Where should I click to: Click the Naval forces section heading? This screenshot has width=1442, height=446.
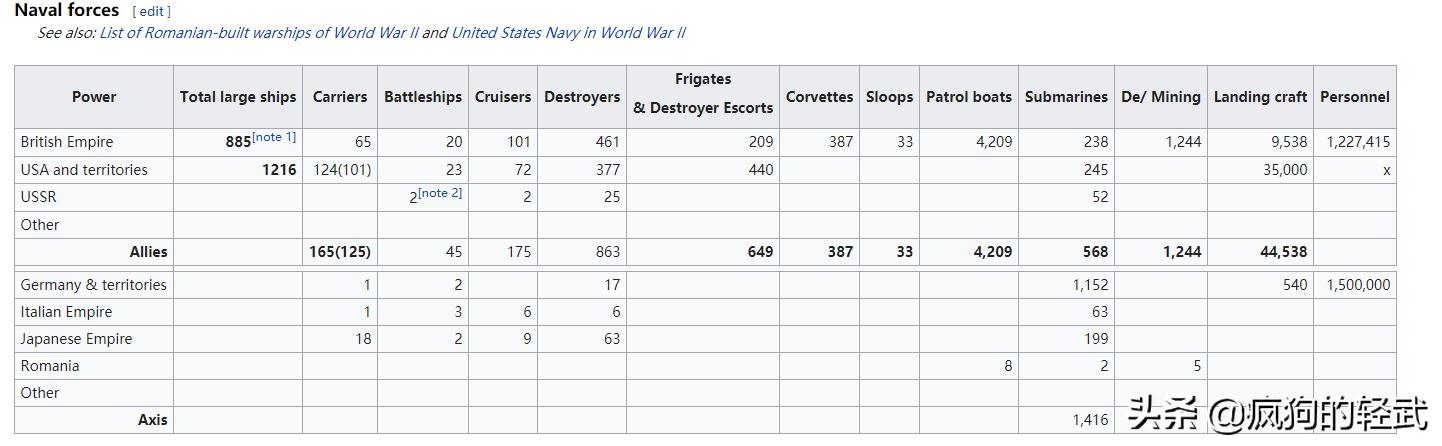click(x=66, y=10)
